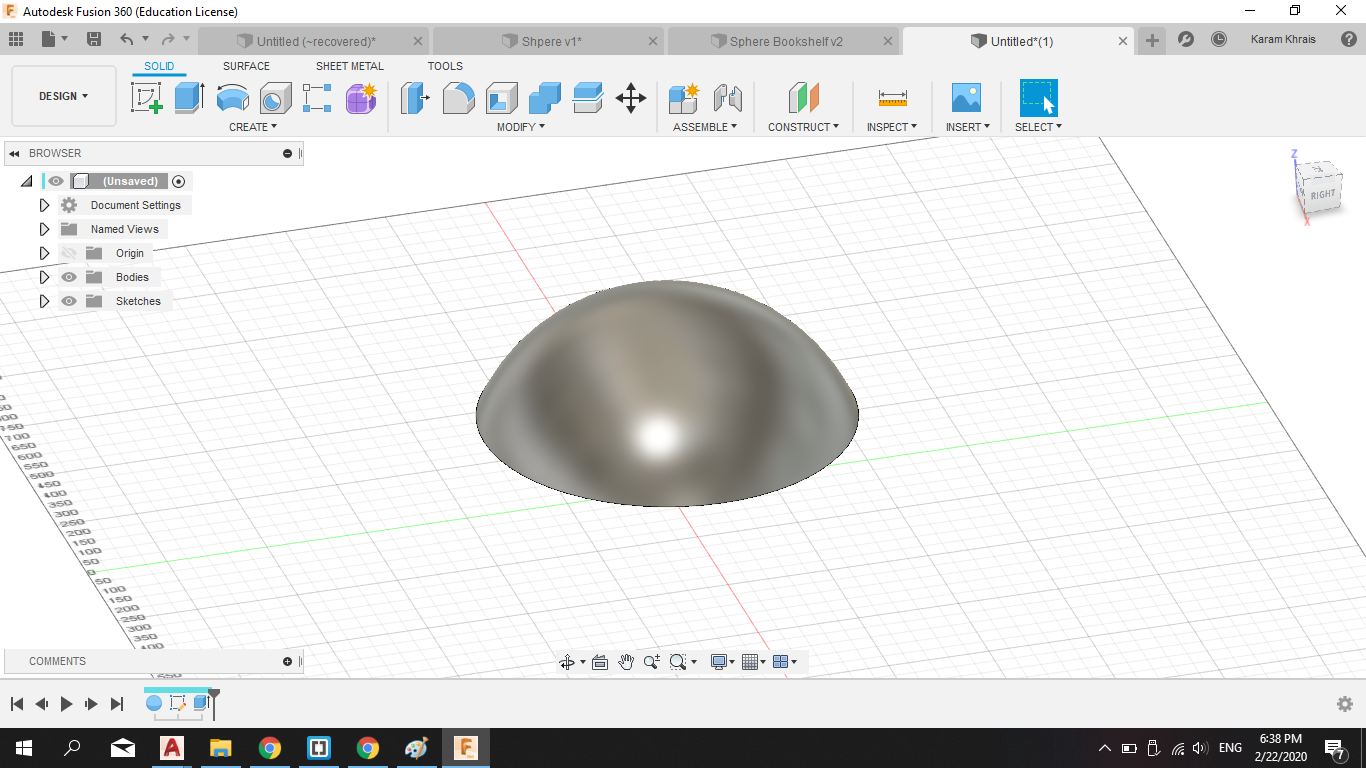Open the Karam Khrais account menu
This screenshot has width=1366, height=768.
tap(1283, 39)
